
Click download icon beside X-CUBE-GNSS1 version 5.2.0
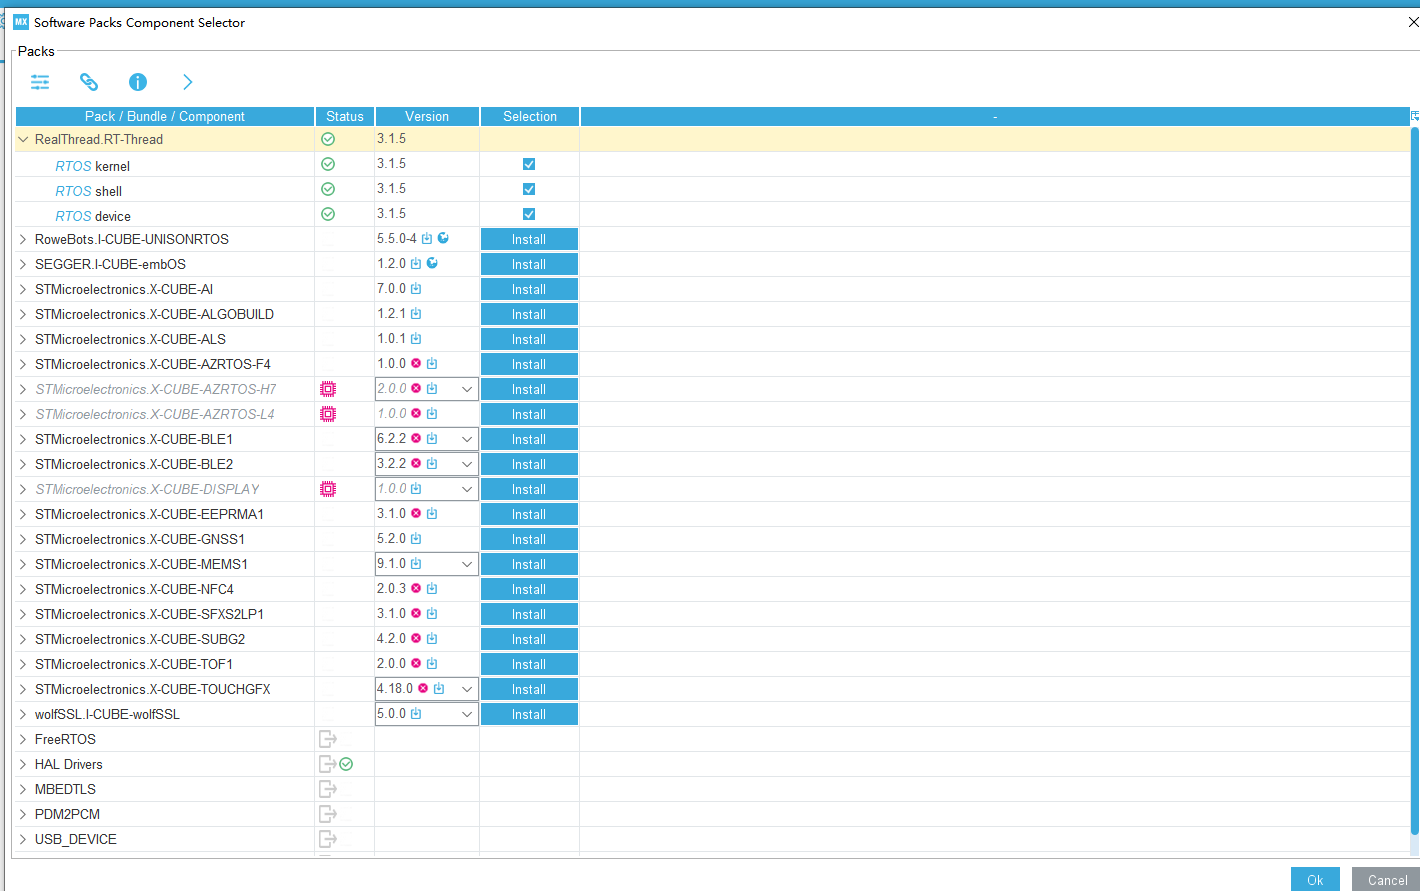point(416,538)
